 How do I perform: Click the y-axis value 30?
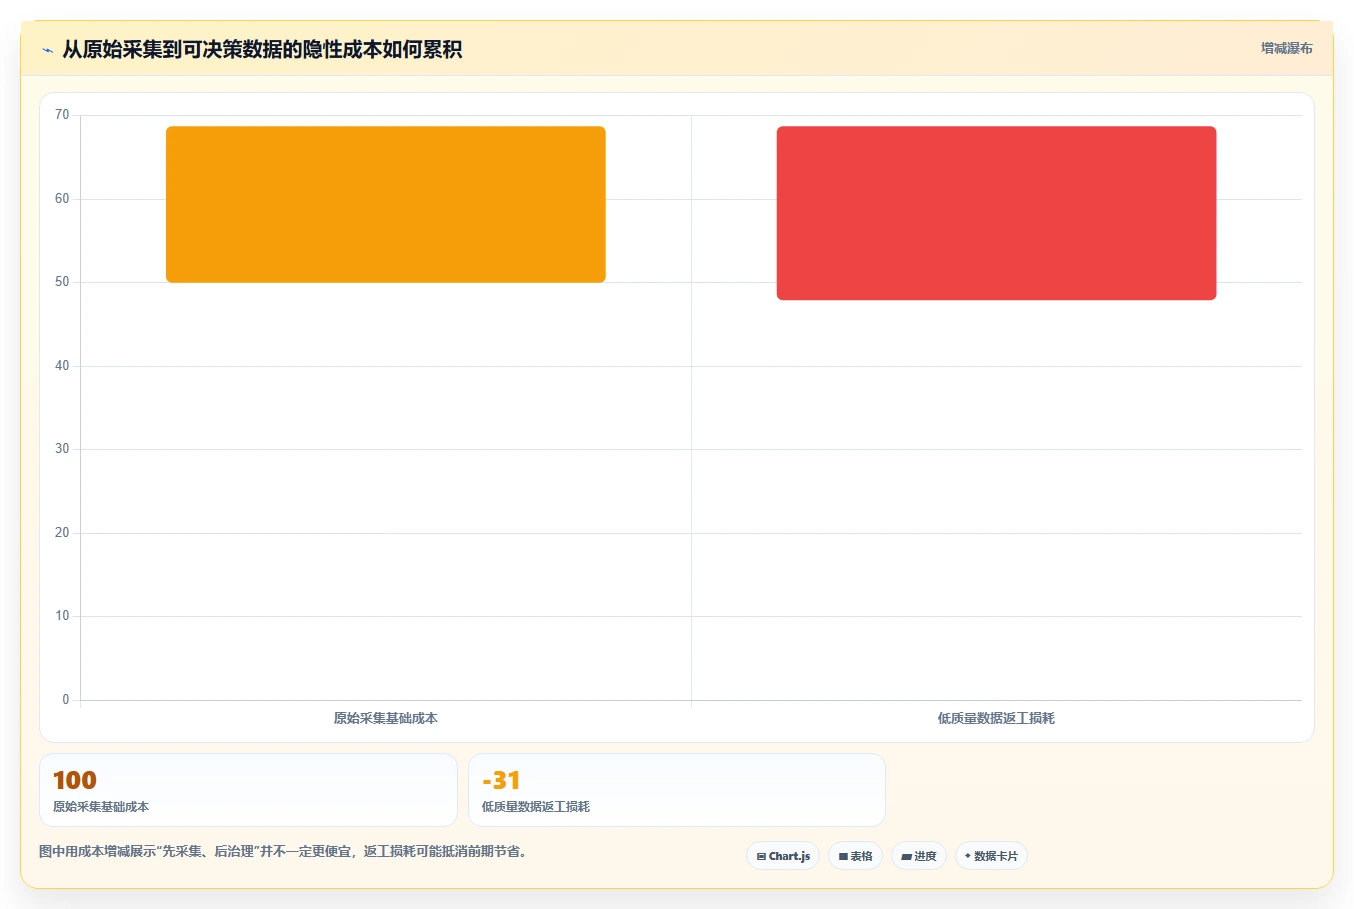point(62,449)
